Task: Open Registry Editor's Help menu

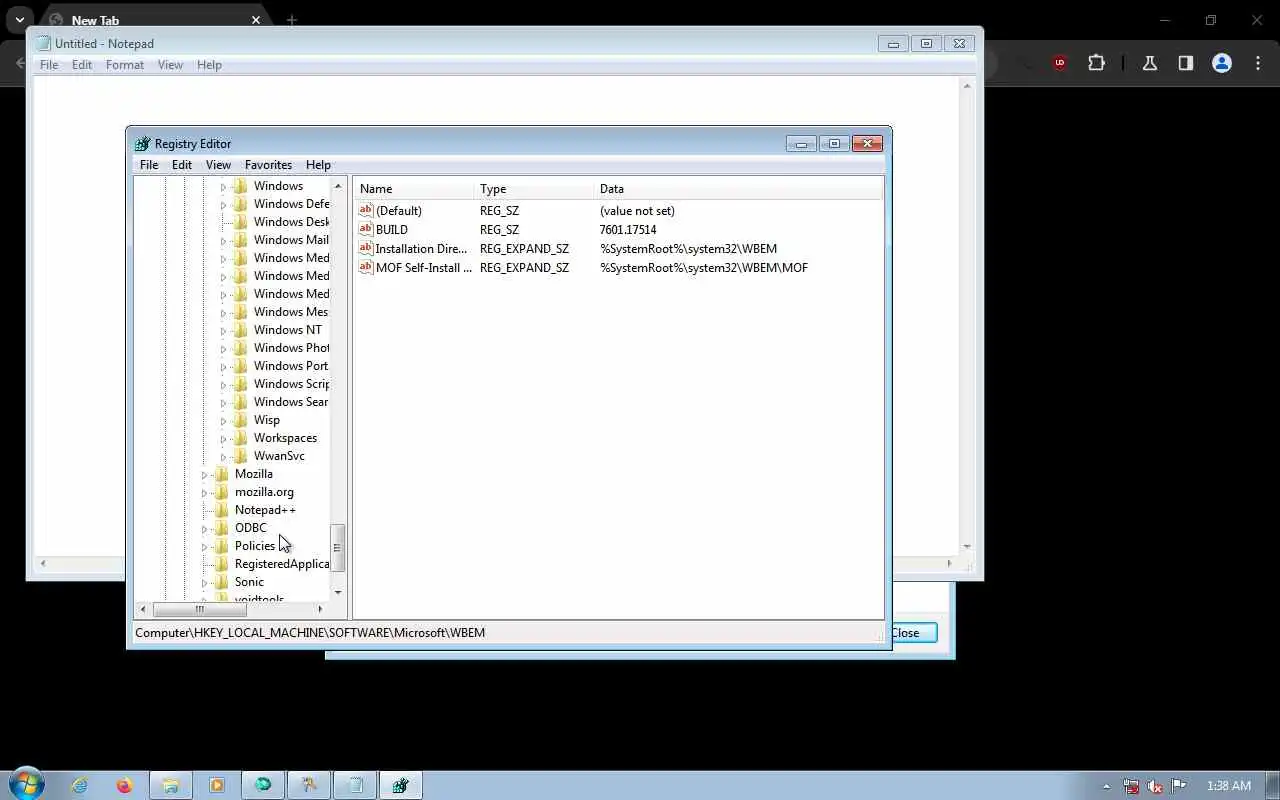Action: click(x=318, y=165)
